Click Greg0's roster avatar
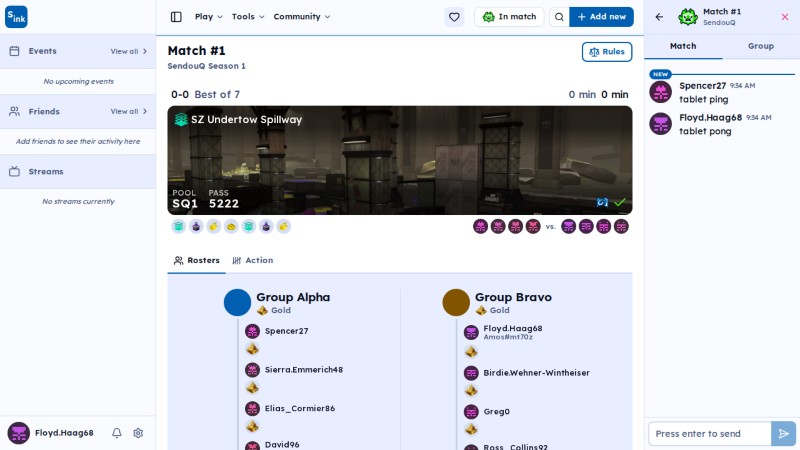This screenshot has width=800, height=450. [x=471, y=412]
